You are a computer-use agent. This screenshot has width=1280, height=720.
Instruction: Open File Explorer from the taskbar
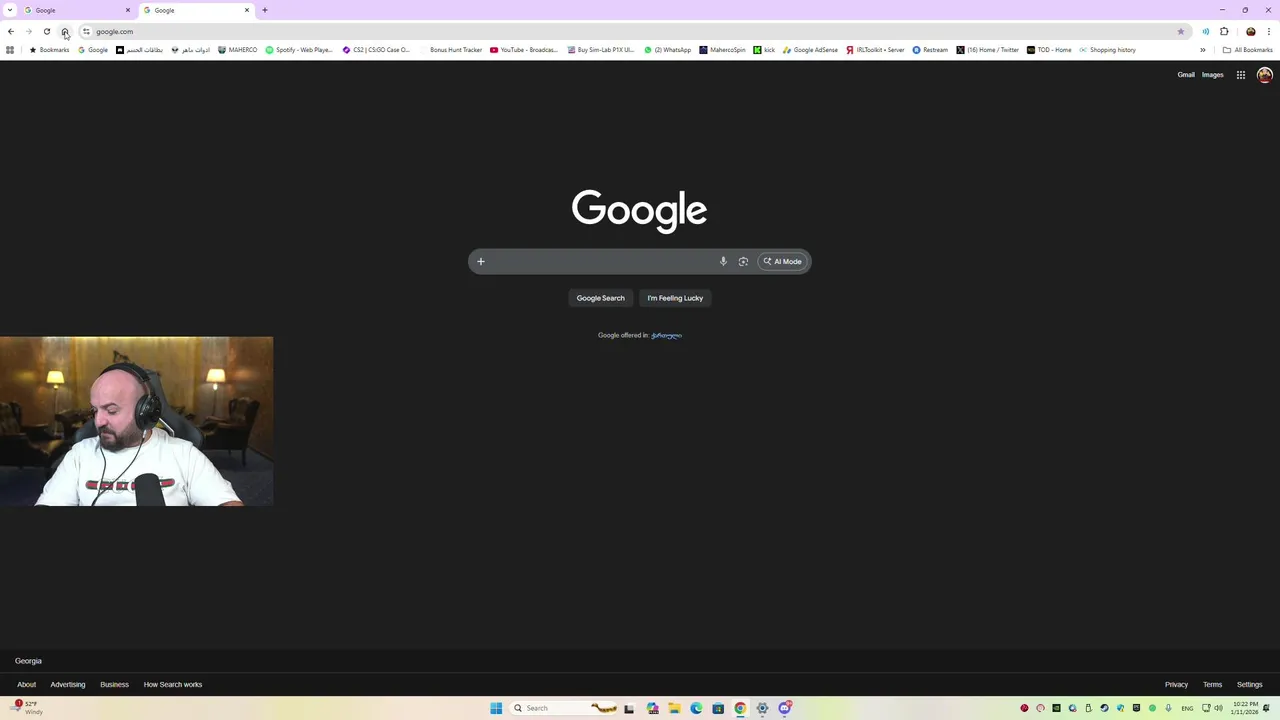[674, 708]
